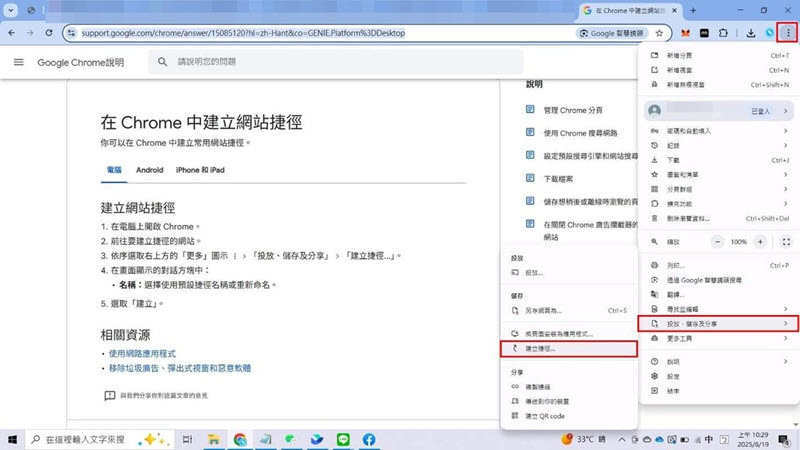Expand 分頁群組 submenu

pos(719,189)
